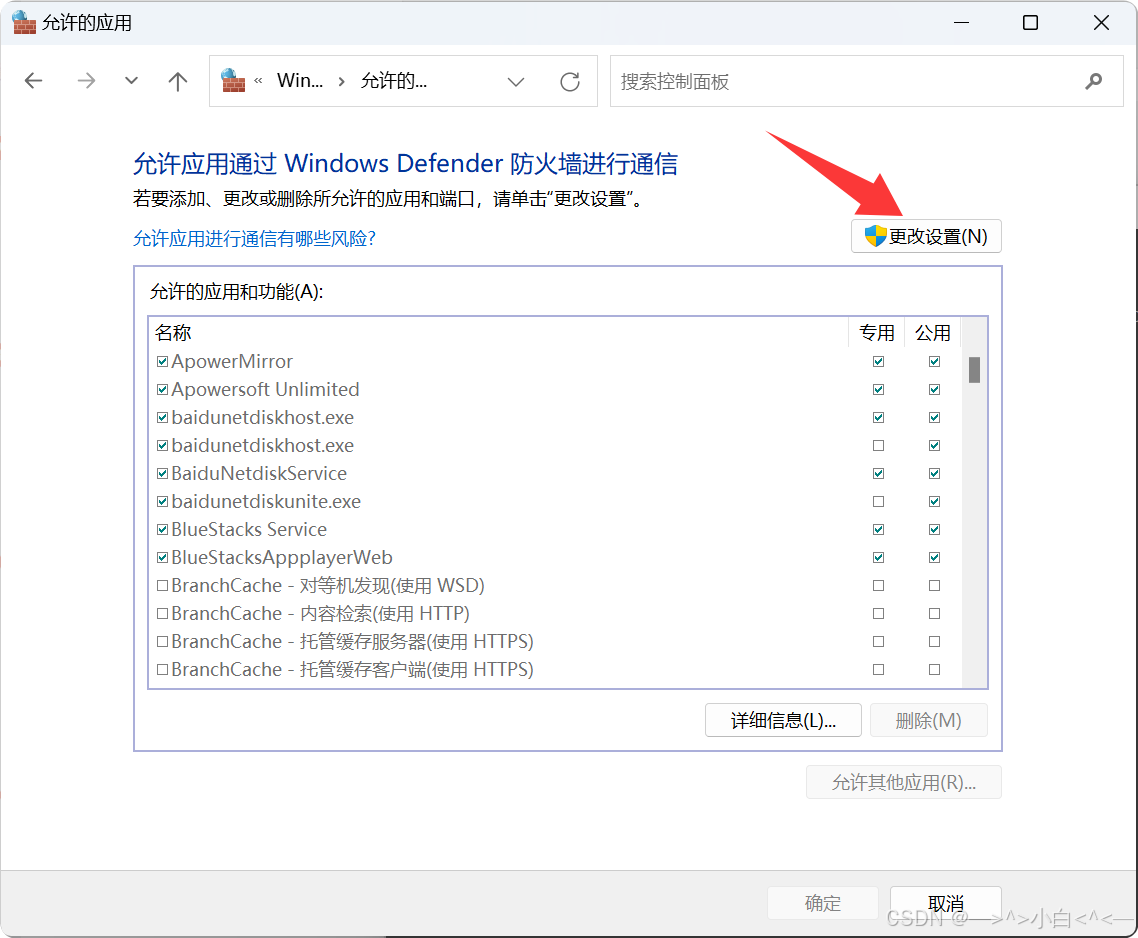
Task: Enable BranchCache 托管缓存客户端 name checkbox
Action: 163,669
